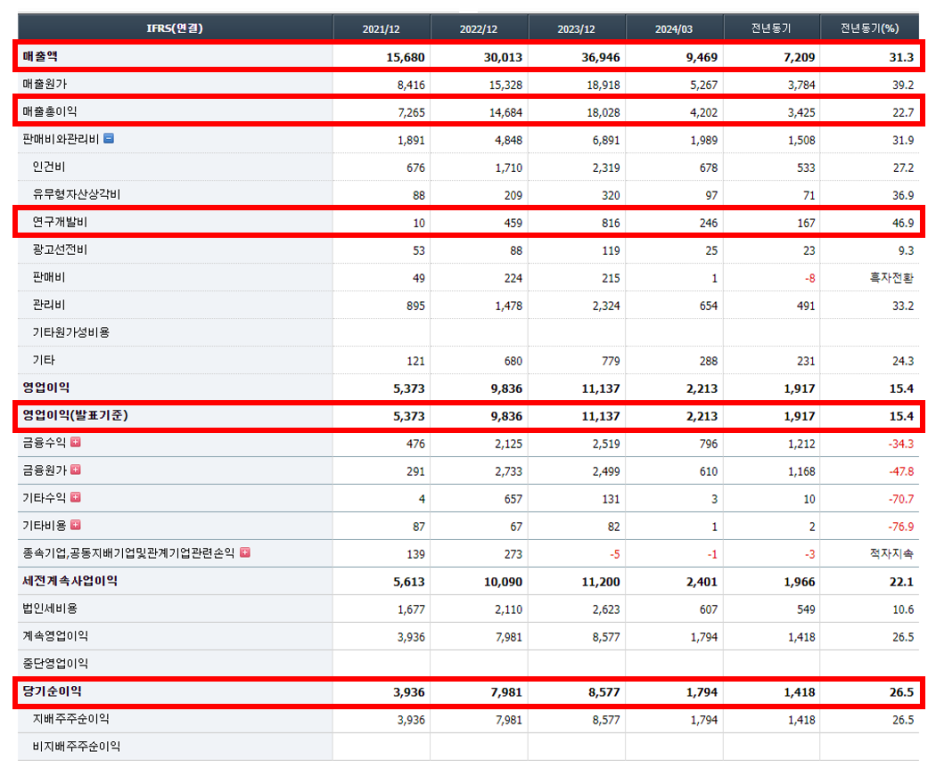Click 세전계속사업이익 value 10,090 for 2022/12
936x768 pixels.
(503, 581)
